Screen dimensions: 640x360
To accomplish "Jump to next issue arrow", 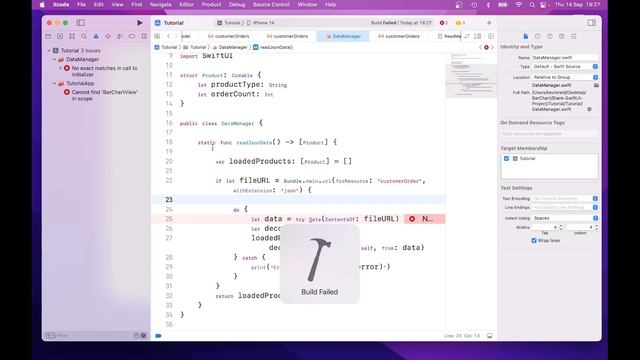I will (x=492, y=47).
